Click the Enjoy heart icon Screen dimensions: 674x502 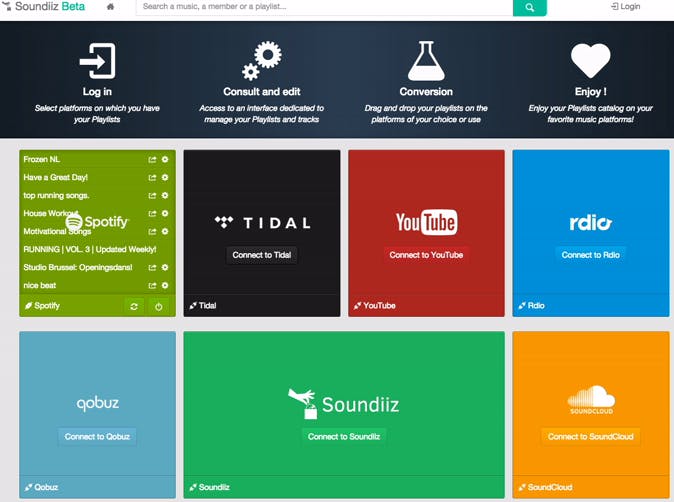[590, 61]
